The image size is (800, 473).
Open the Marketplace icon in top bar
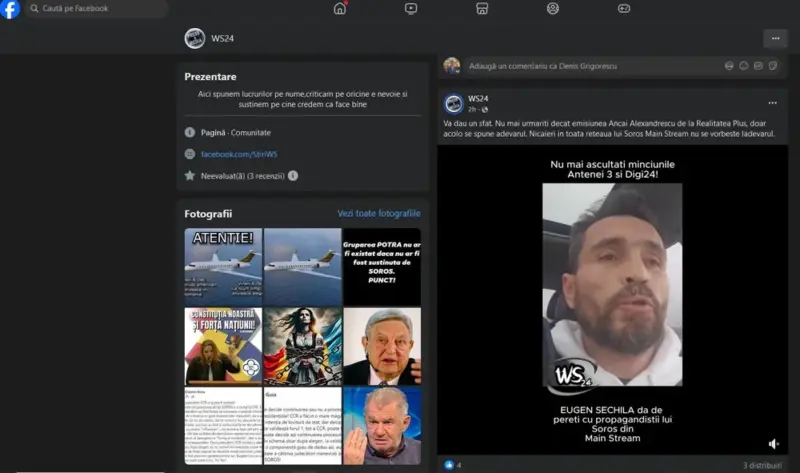click(482, 9)
